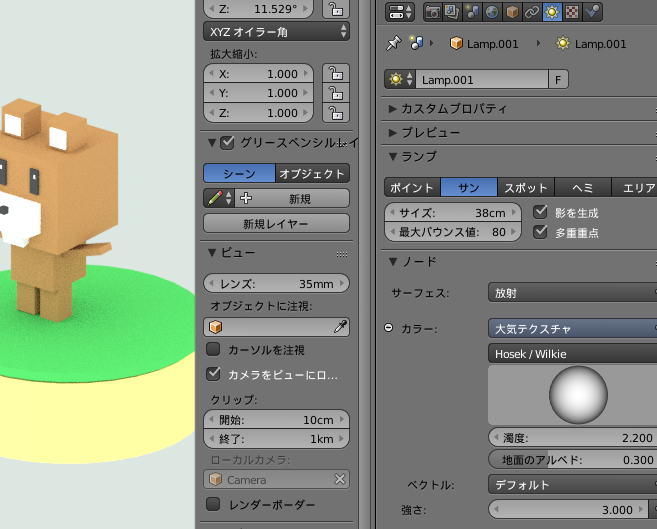Open the Scene properties tab

click(x=472, y=12)
